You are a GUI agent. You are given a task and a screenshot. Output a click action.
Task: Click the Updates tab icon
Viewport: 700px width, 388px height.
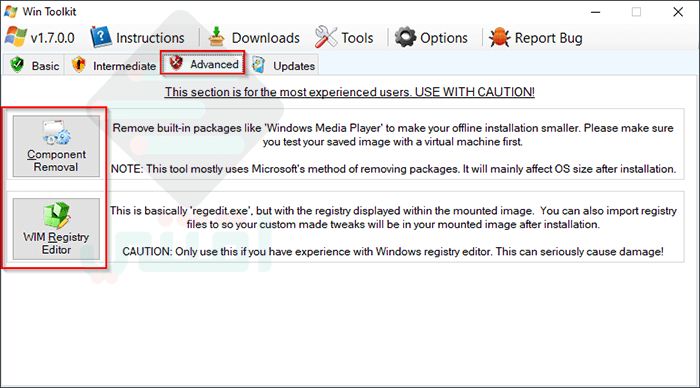258,65
